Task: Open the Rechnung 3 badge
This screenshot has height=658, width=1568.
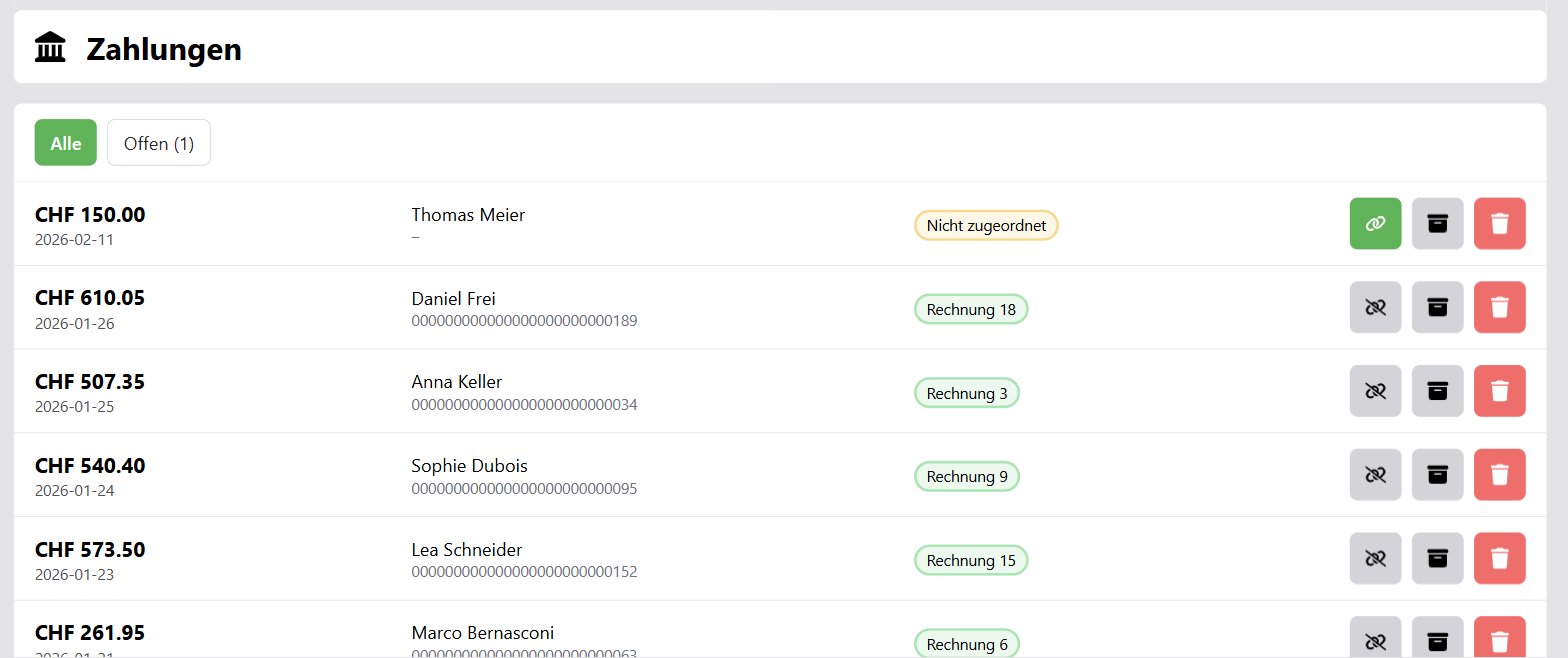Action: (x=967, y=393)
